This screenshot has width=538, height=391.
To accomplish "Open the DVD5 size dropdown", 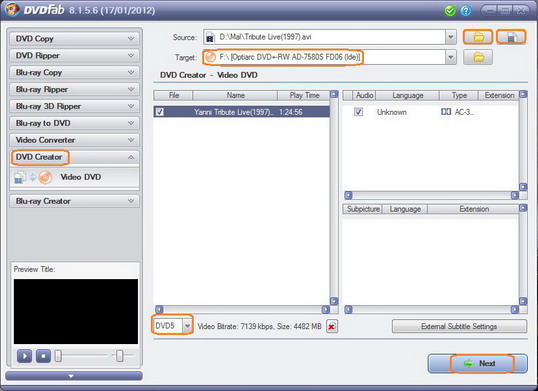I will click(187, 325).
